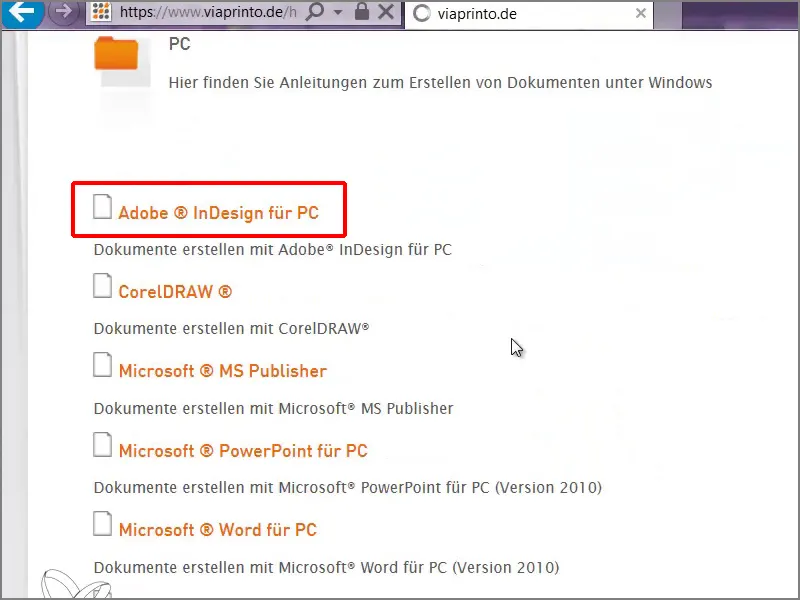Click the text 'Dokumente erstellen mit Microsoft® MS Publisher'
The width and height of the screenshot is (800, 600).
(x=274, y=409)
